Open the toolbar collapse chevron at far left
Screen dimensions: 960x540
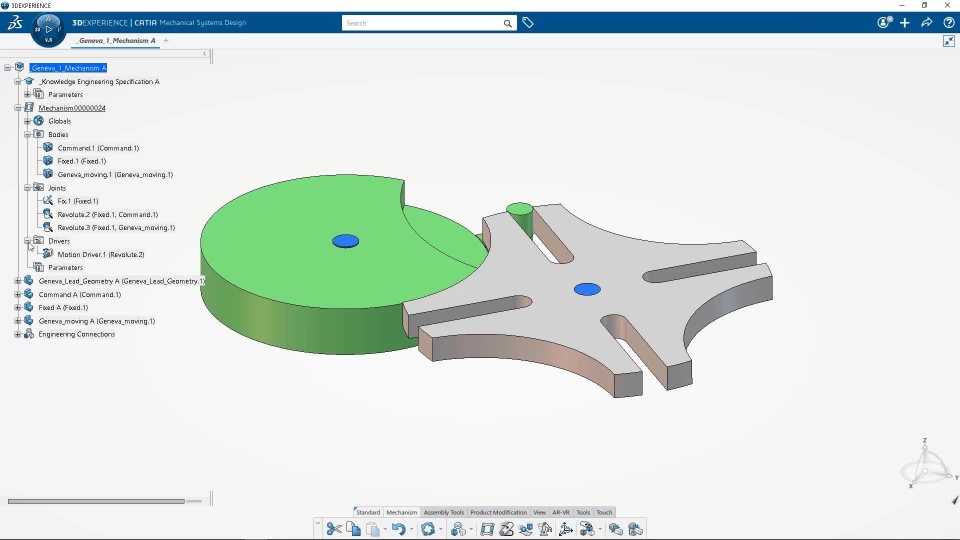coord(318,523)
